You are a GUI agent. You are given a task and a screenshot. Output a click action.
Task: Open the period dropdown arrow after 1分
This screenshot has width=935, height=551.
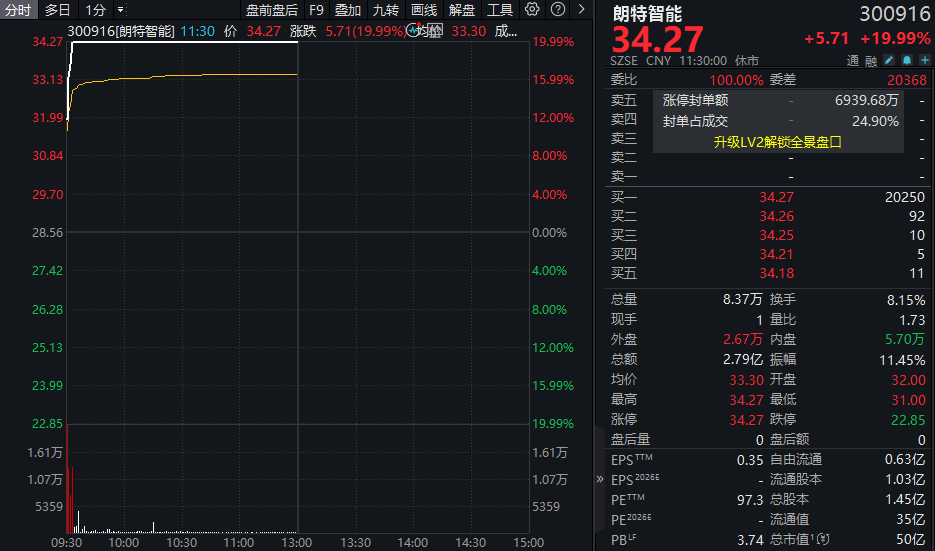pos(120,10)
